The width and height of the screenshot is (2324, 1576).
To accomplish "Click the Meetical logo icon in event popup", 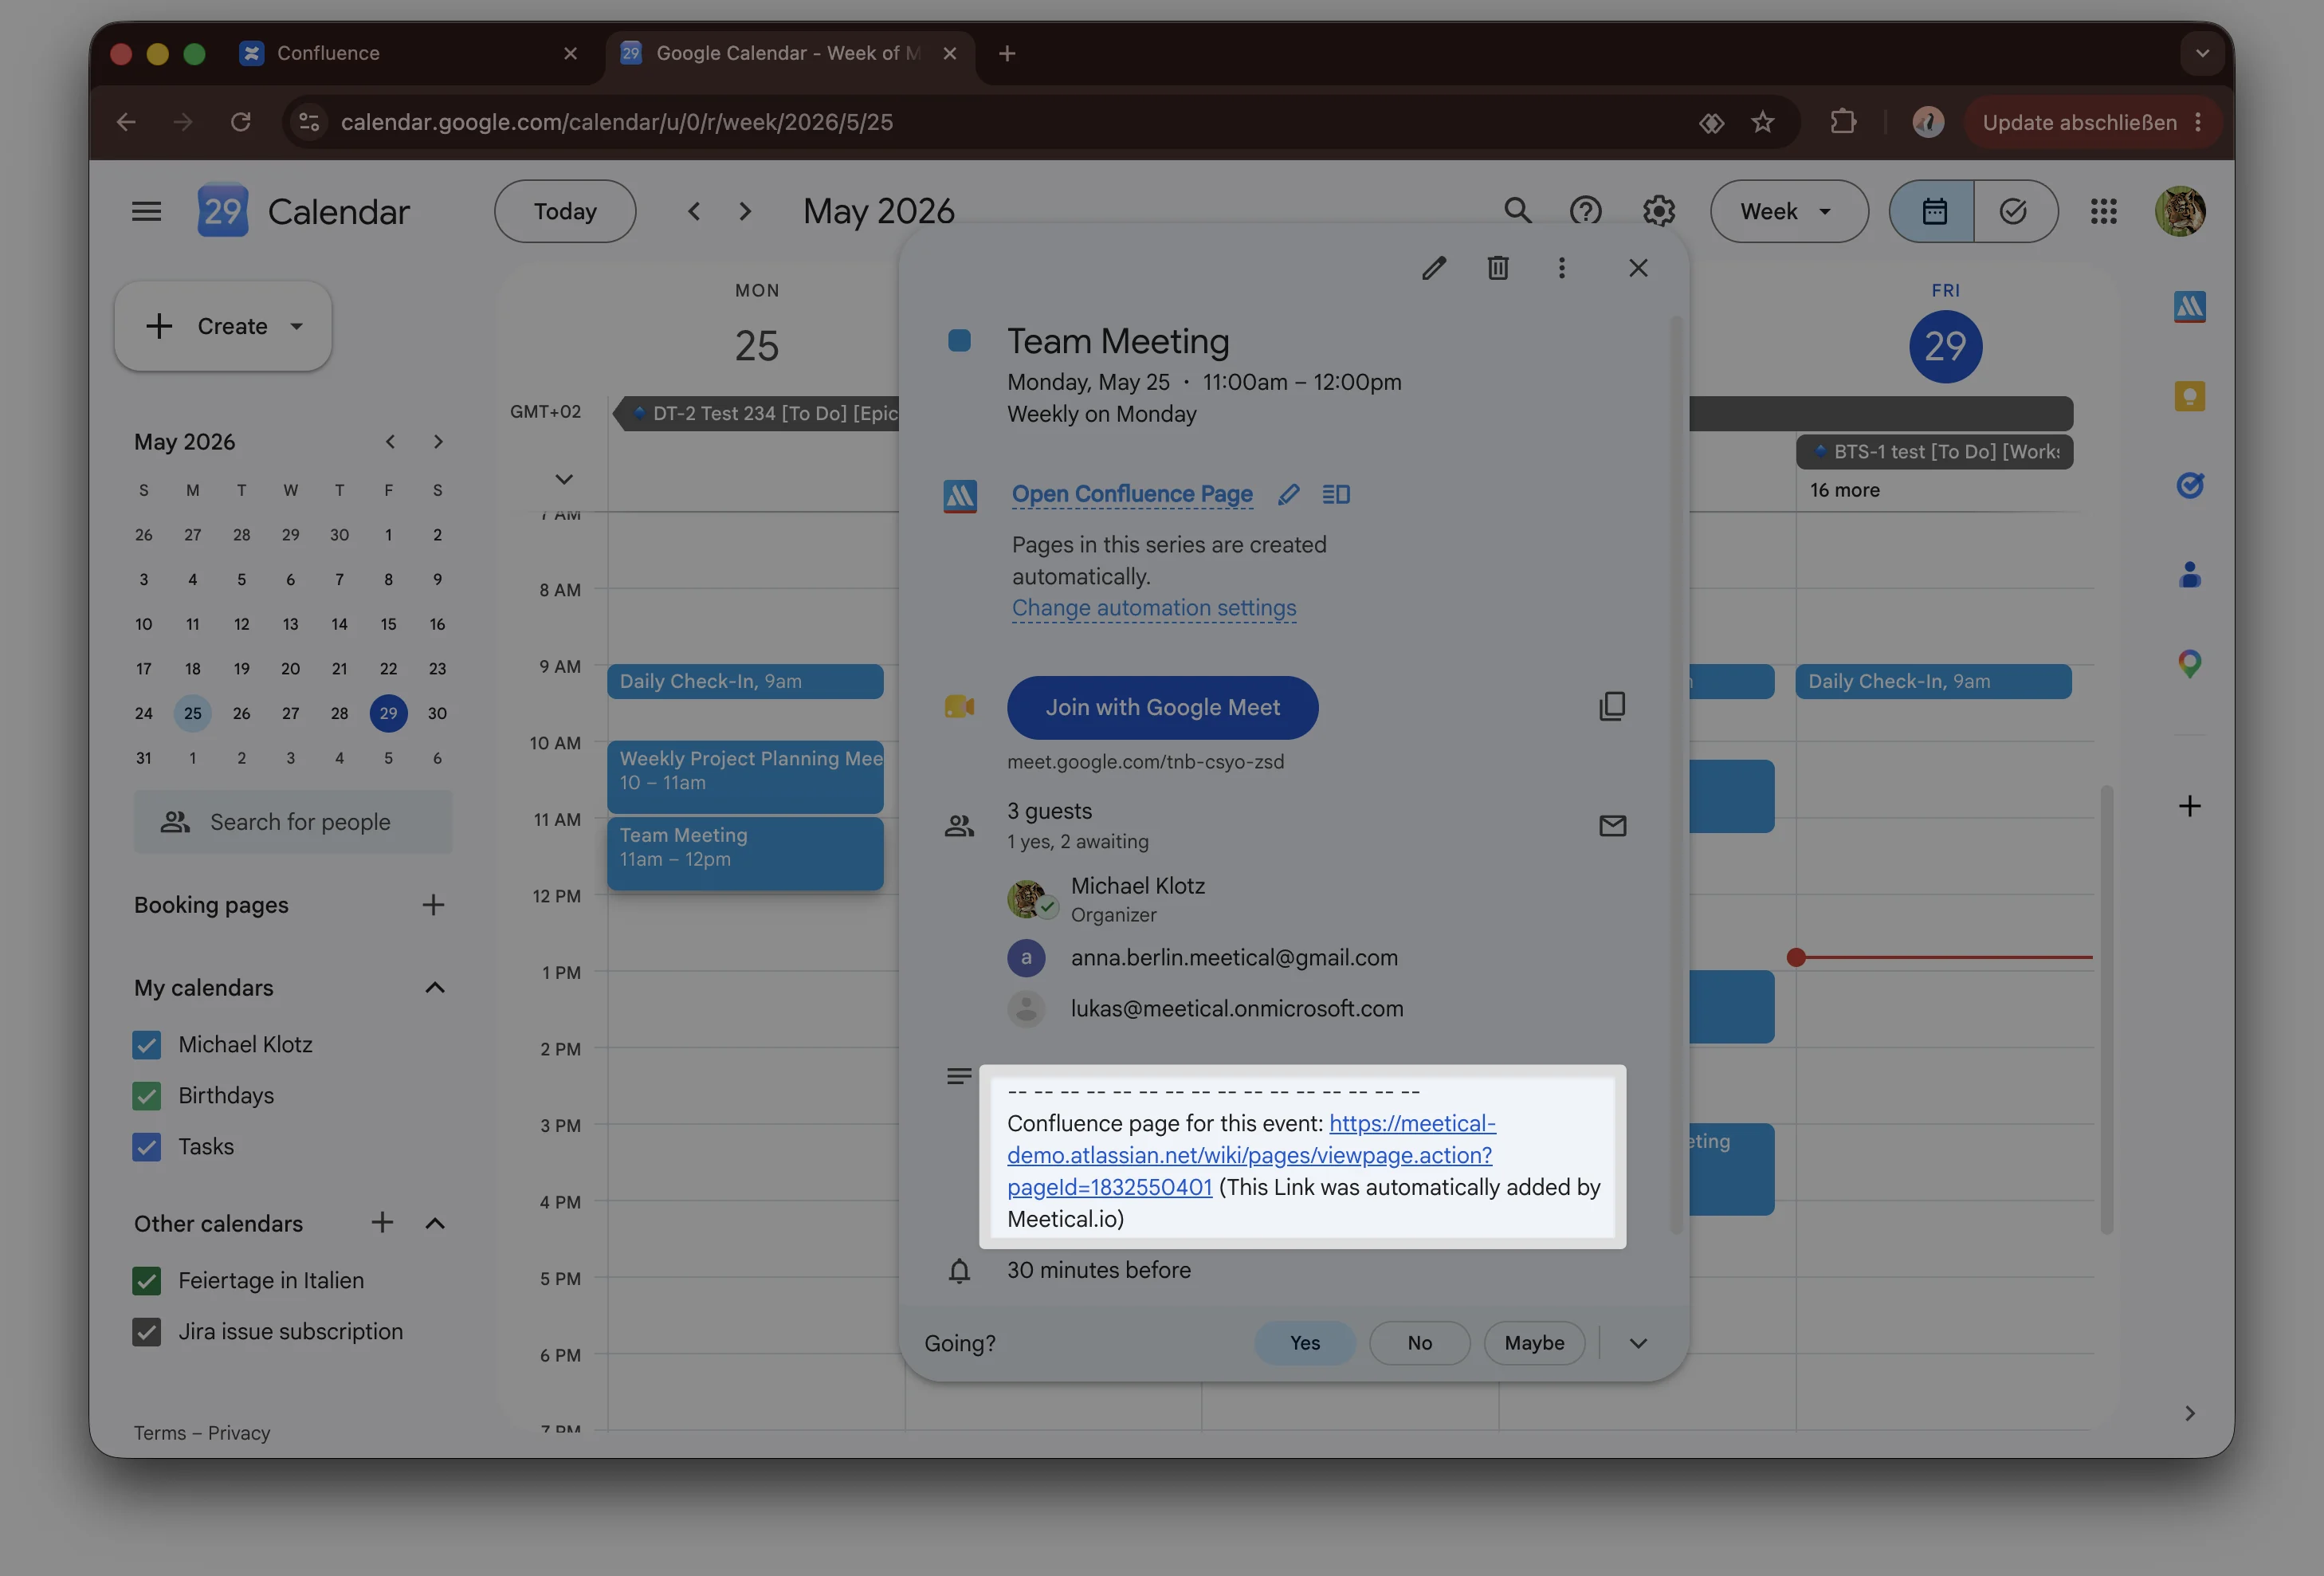I will coord(960,495).
